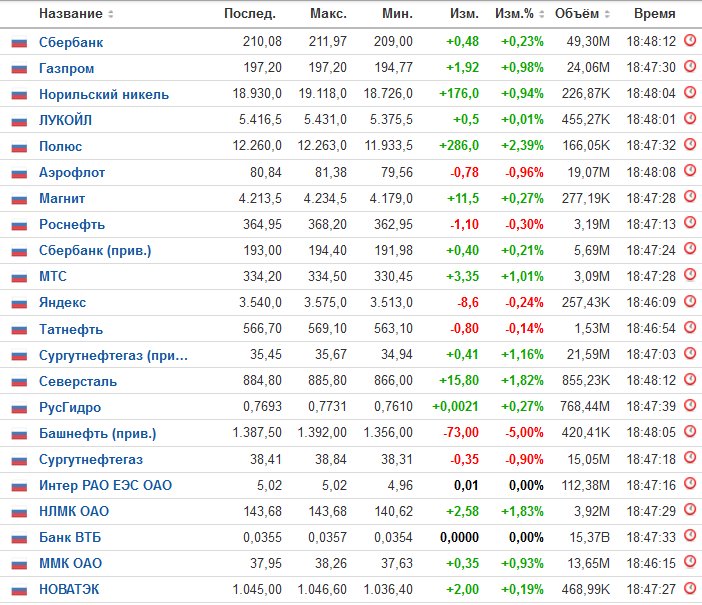
Task: Open the Газпром stock link
Action: tap(67, 69)
